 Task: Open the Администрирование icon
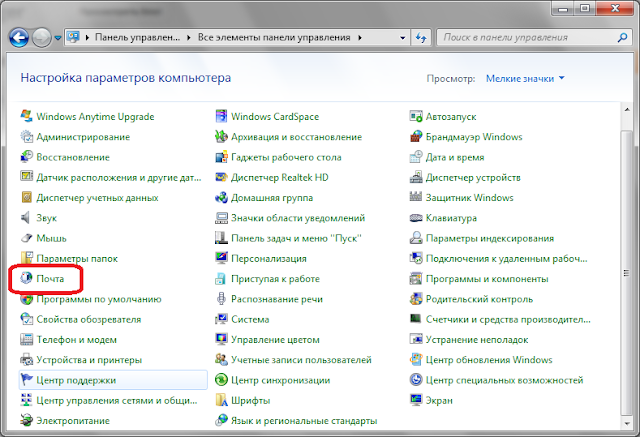point(27,137)
